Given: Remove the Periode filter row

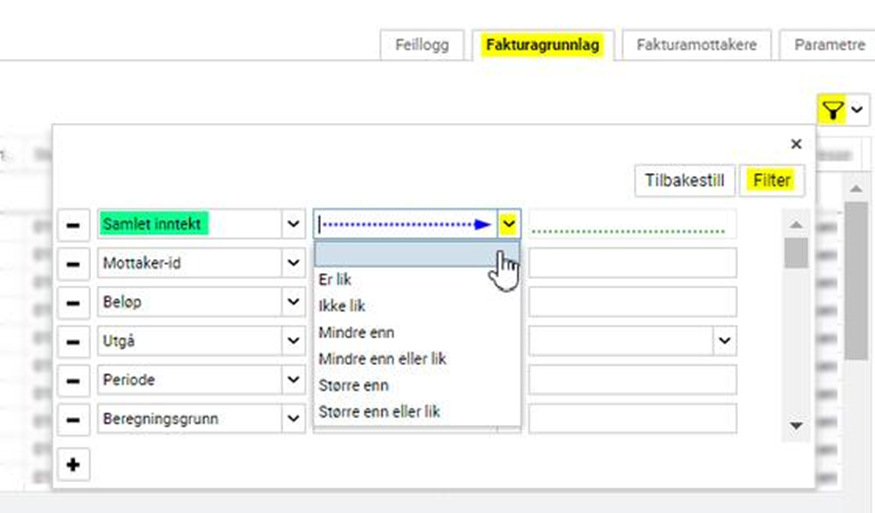Looking at the screenshot, I should tap(73, 381).
